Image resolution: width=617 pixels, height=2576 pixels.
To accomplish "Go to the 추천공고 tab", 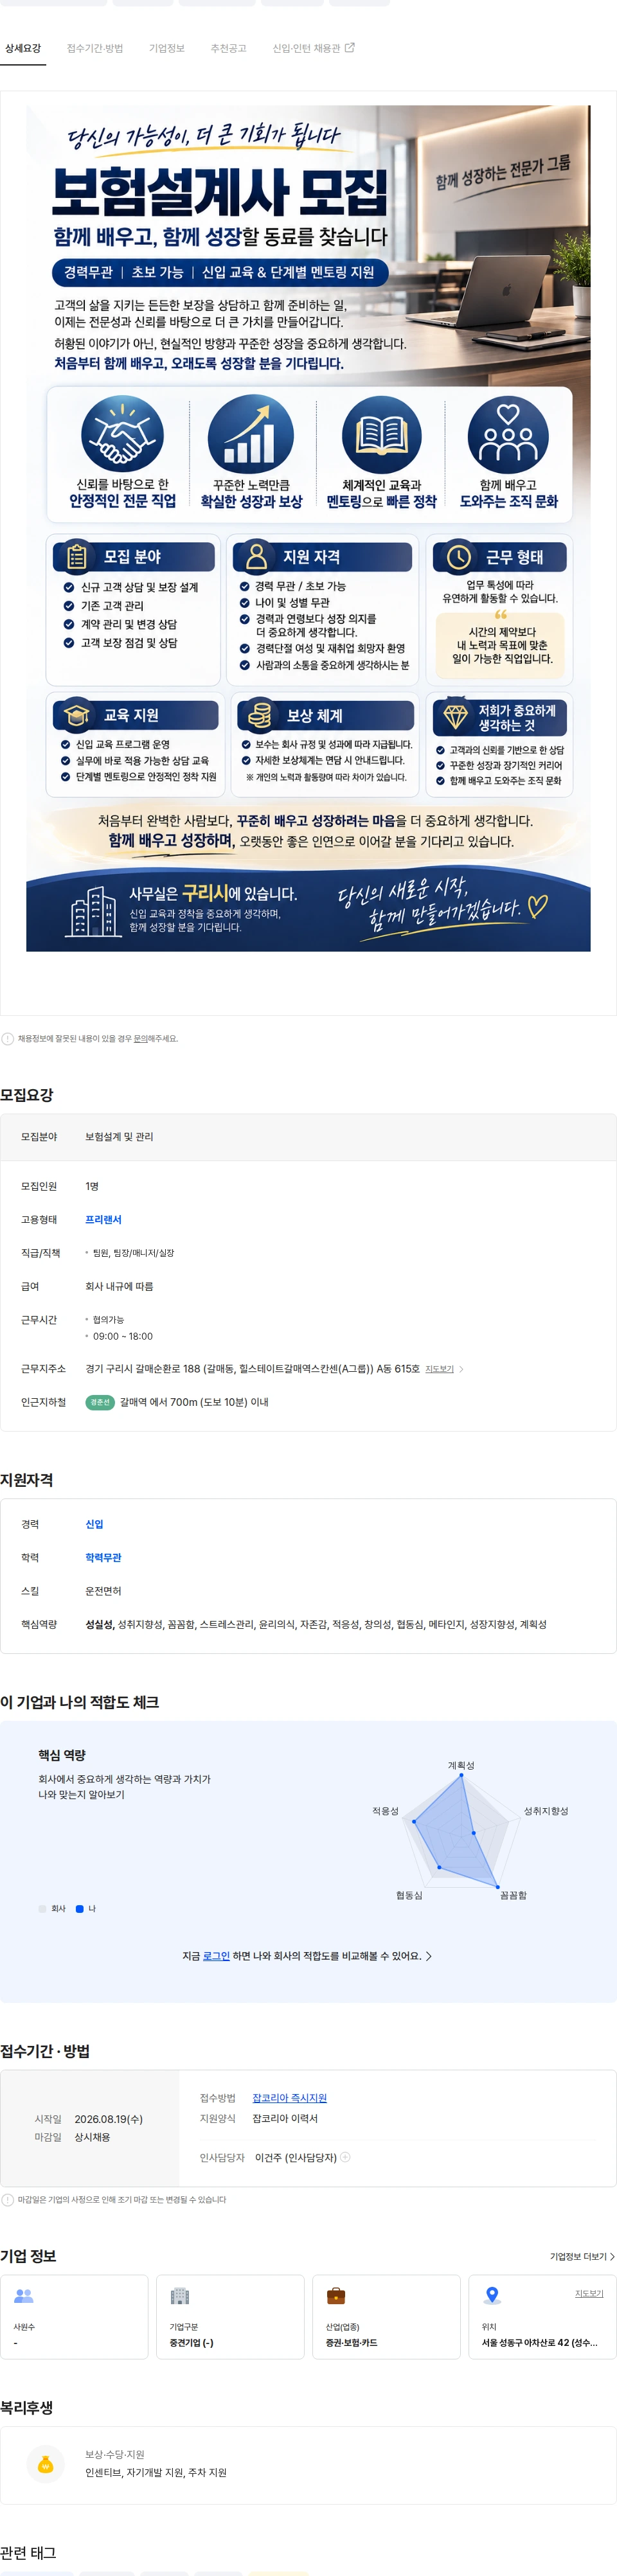I will click(x=228, y=48).
